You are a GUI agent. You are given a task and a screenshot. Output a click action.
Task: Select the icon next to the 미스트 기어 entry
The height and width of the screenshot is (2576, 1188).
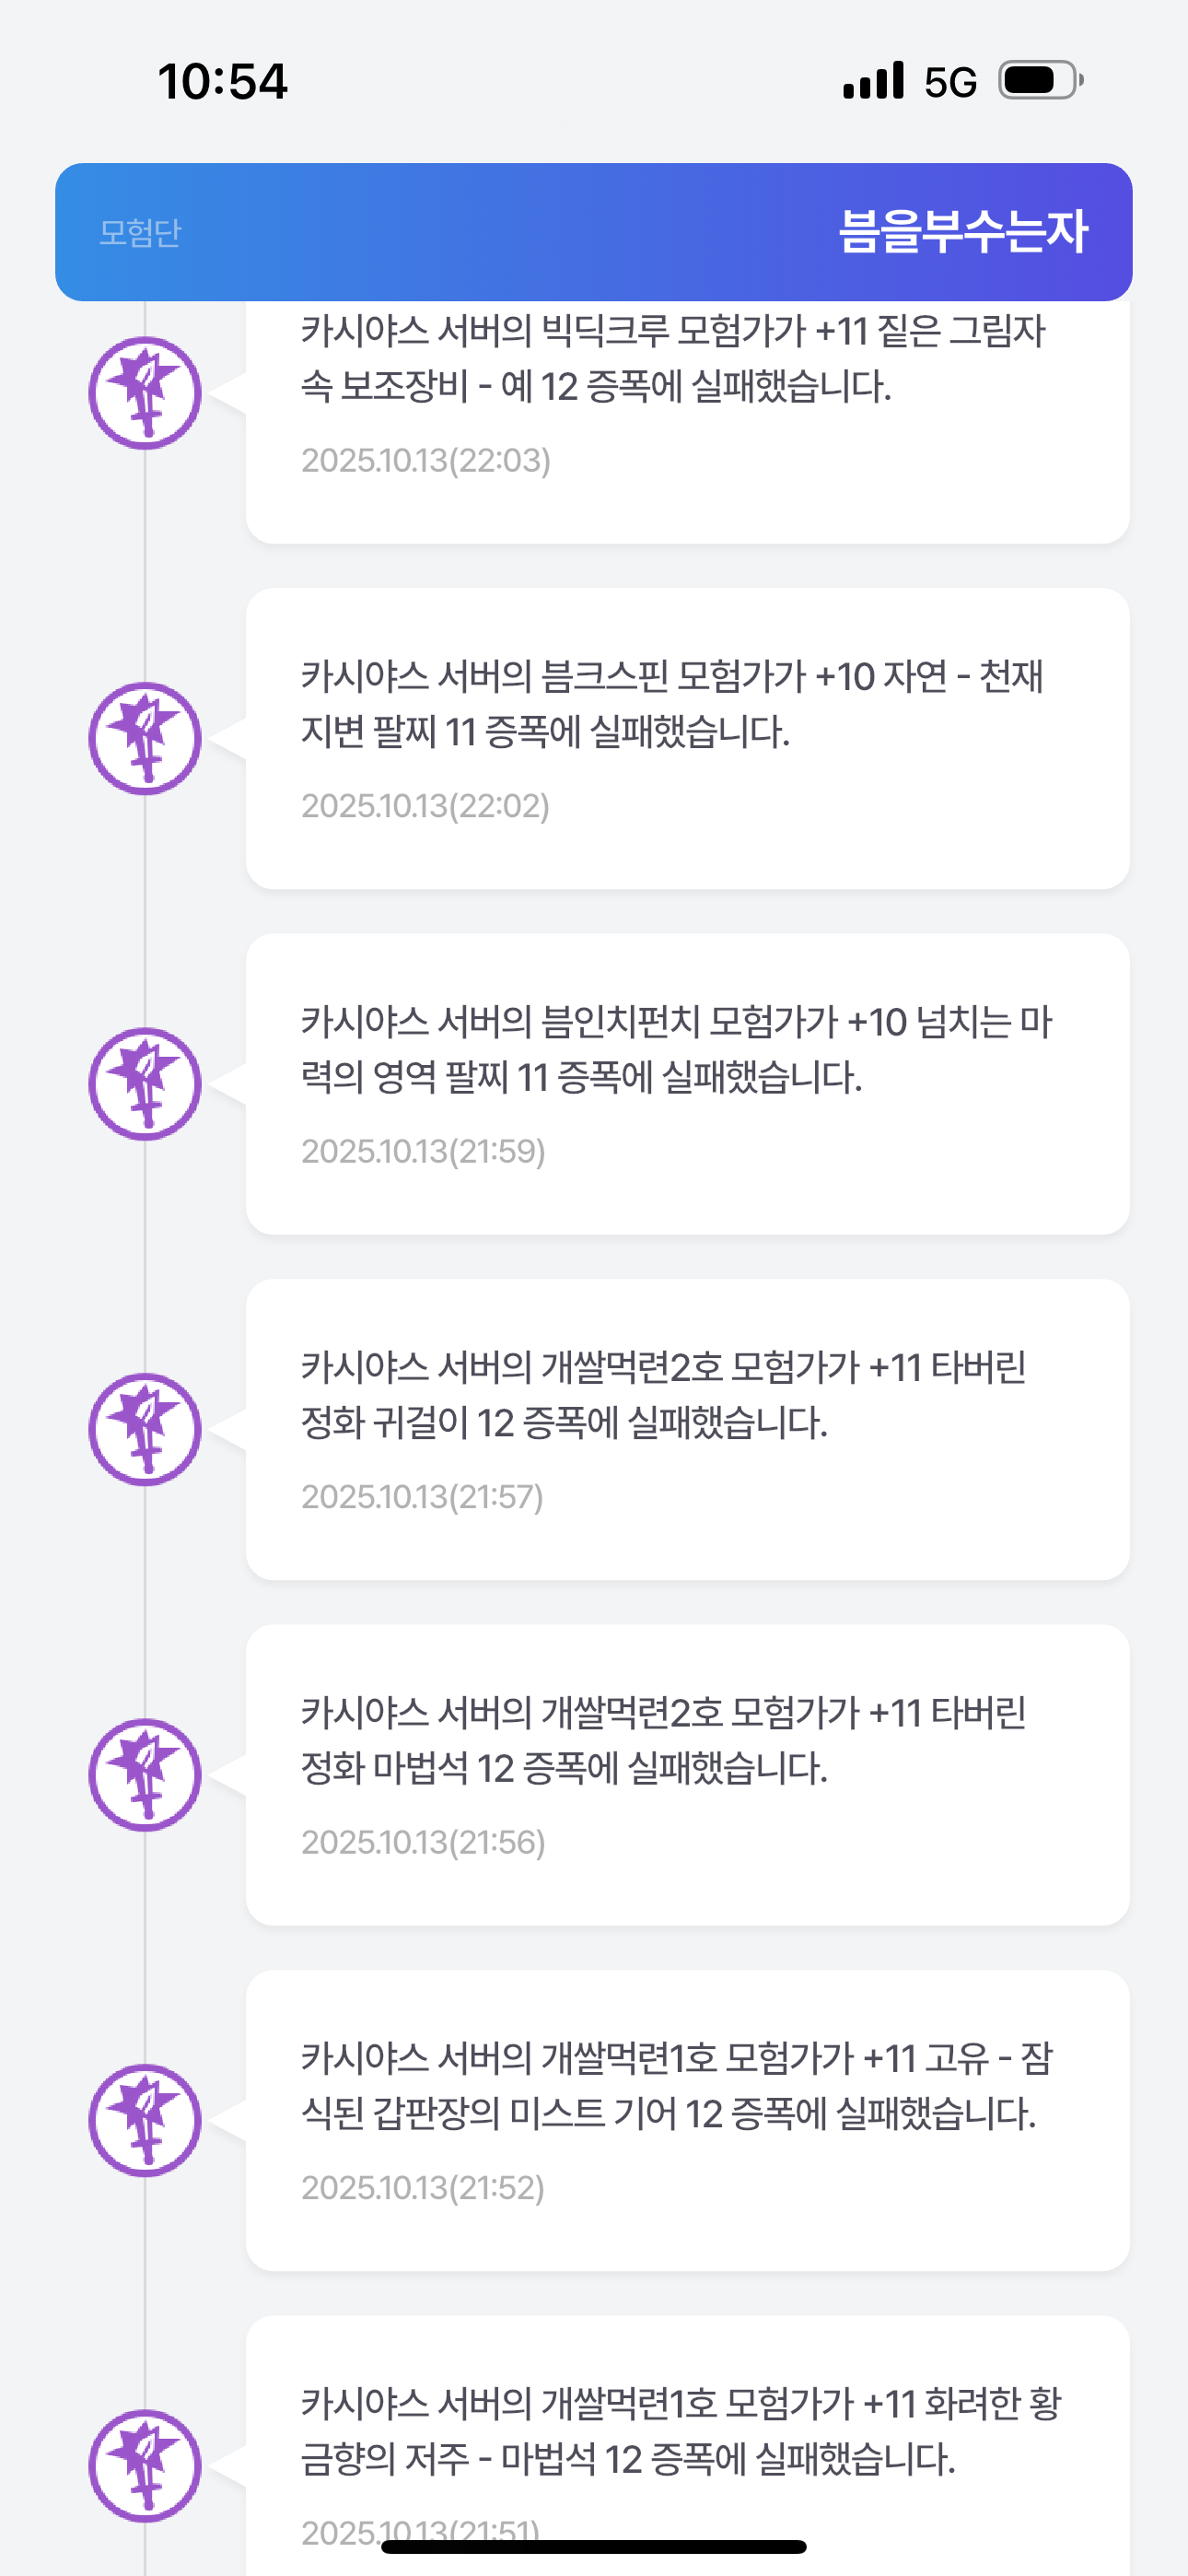click(x=145, y=2121)
